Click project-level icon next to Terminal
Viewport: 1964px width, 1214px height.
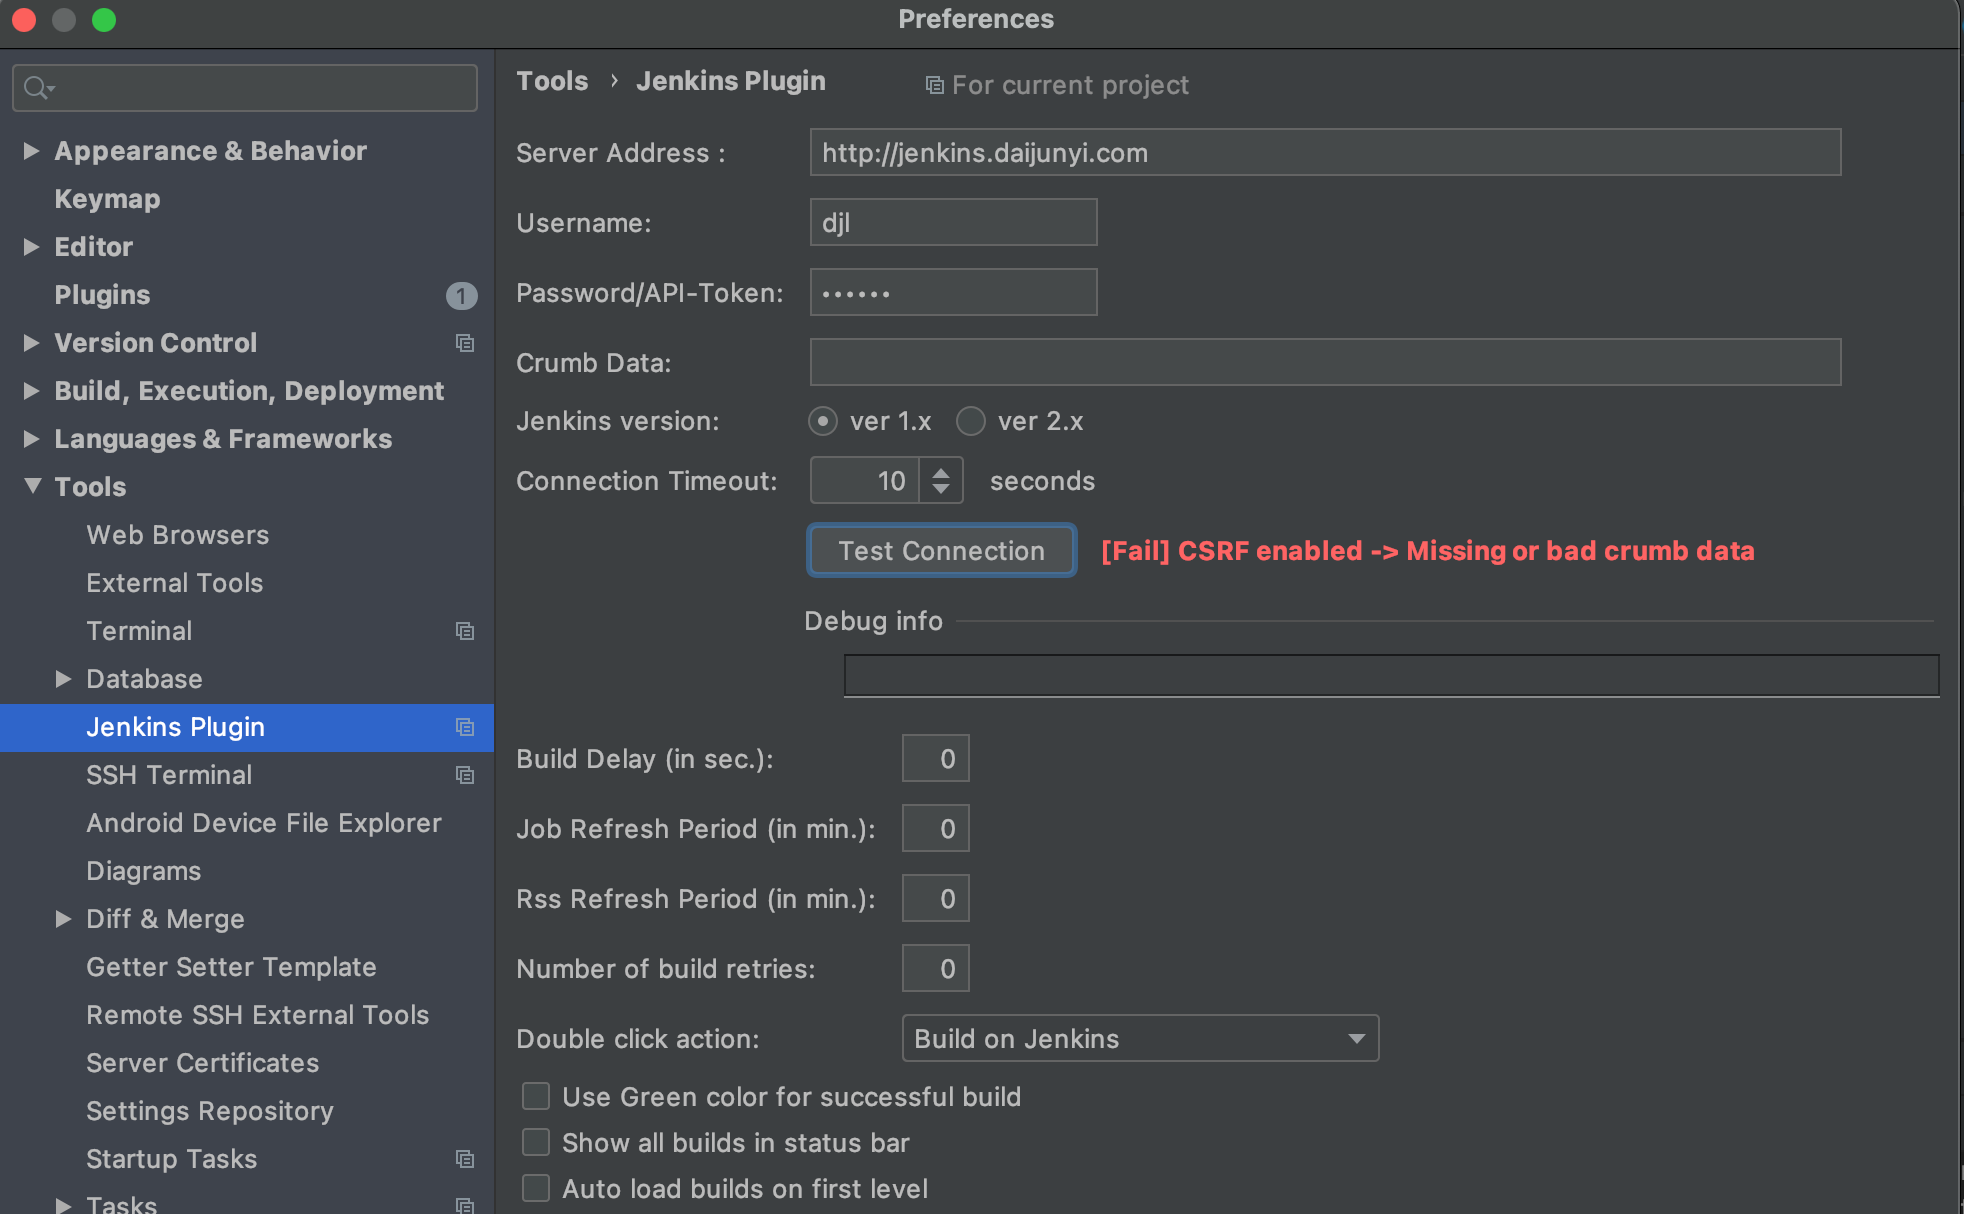(x=465, y=631)
